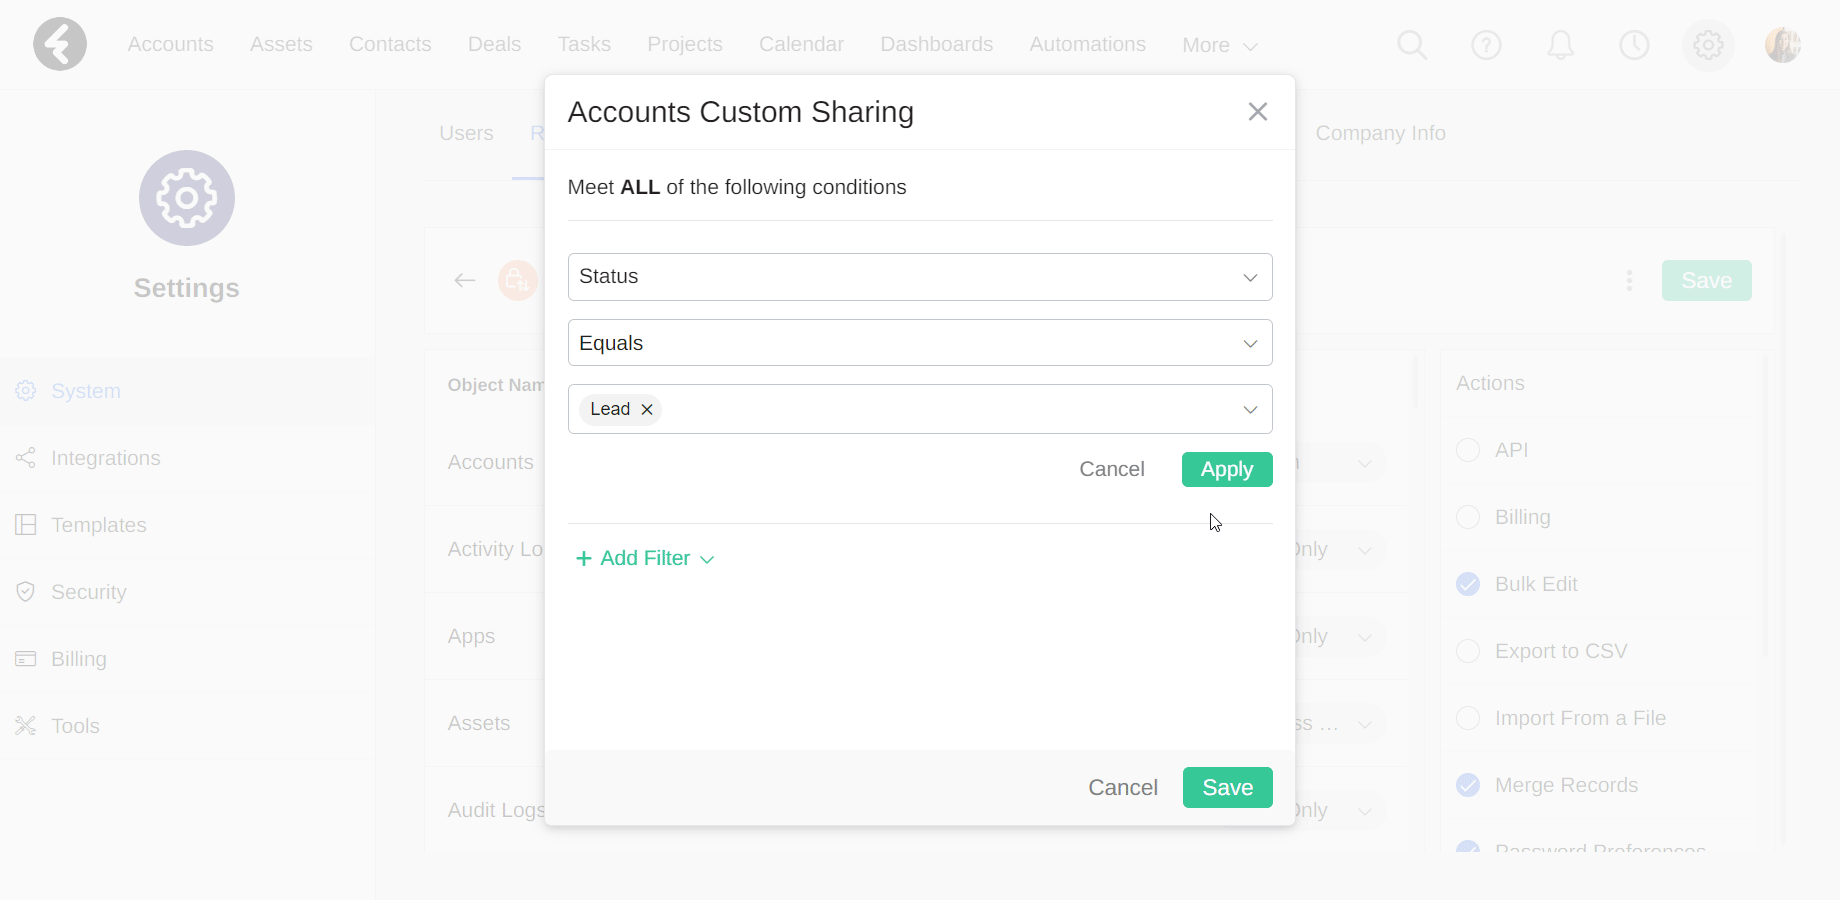Click the Object Name column header
The image size is (1840, 900).
(496, 385)
